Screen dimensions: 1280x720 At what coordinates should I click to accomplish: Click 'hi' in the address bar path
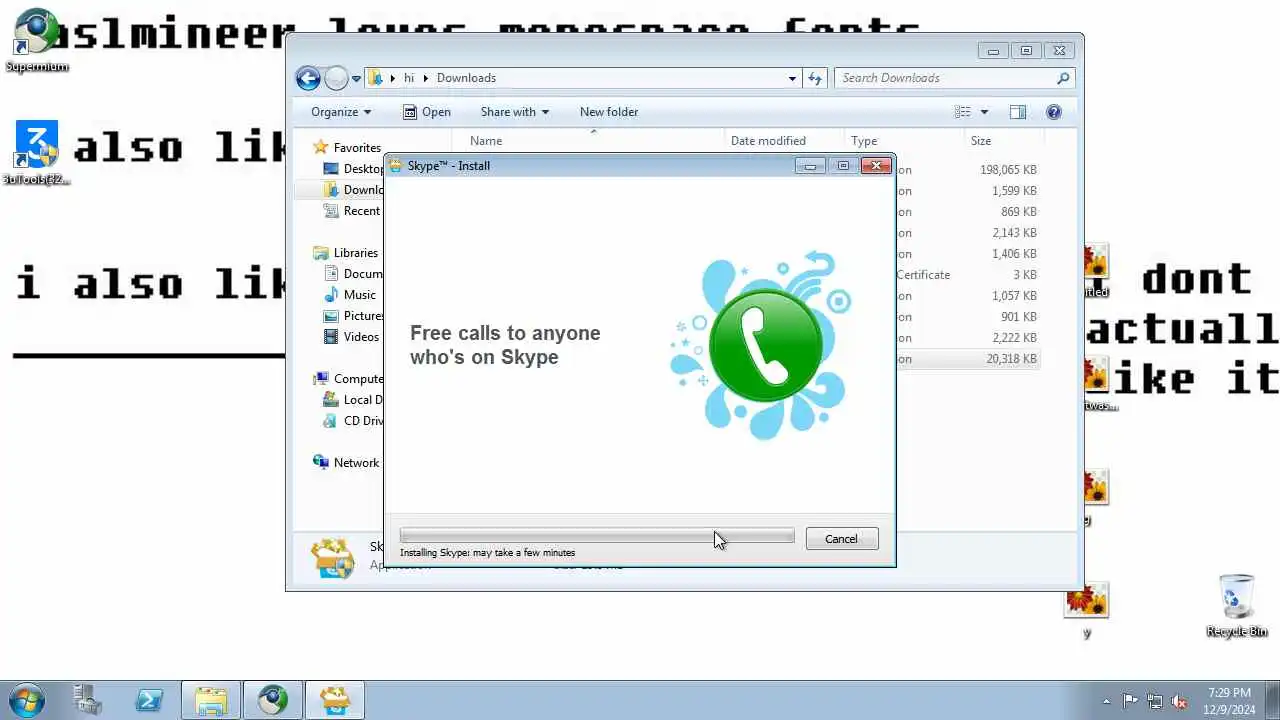point(409,78)
